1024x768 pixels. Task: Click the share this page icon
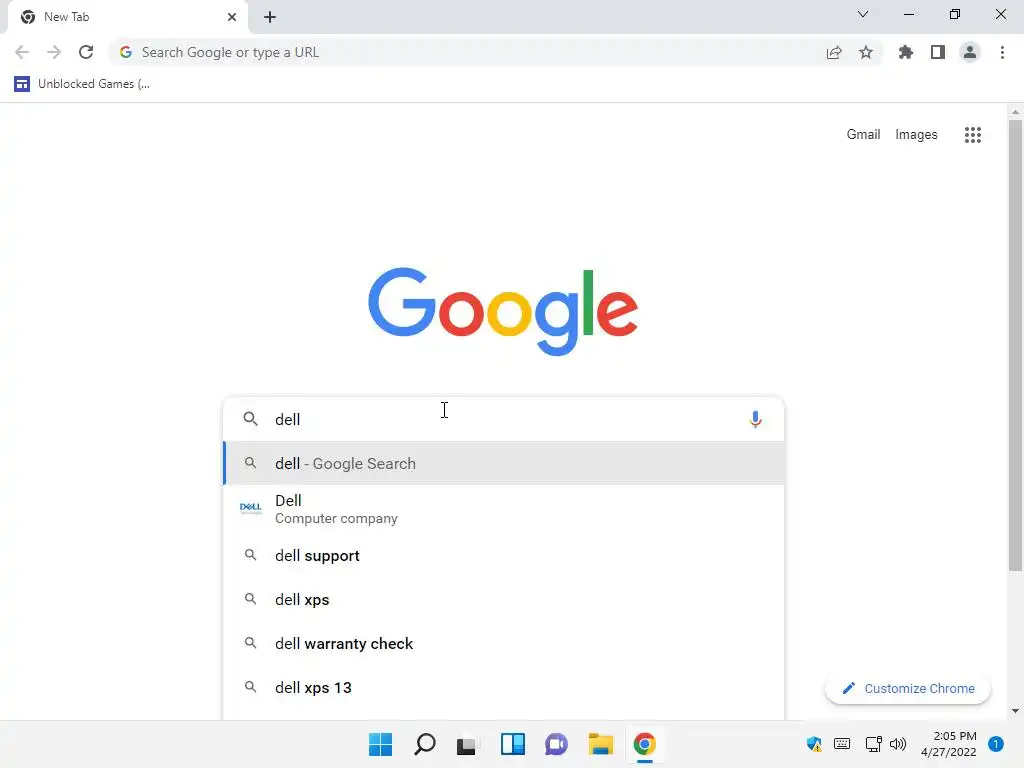834,52
